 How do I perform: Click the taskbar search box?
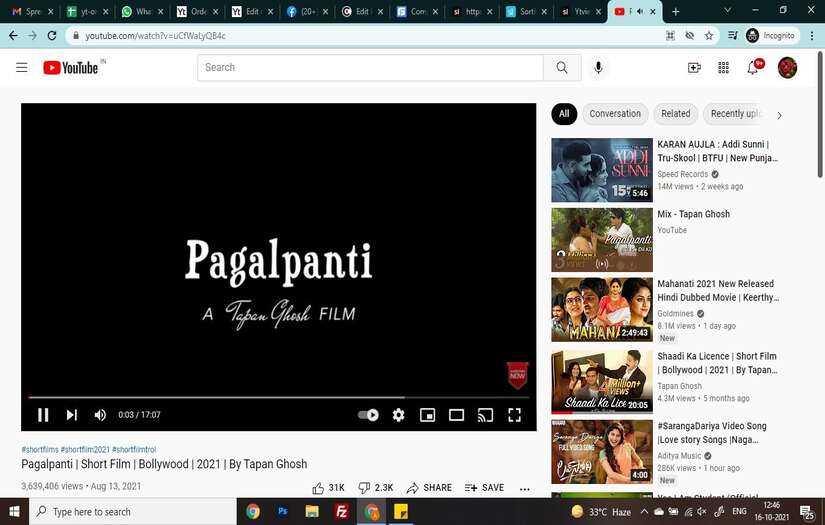133,512
